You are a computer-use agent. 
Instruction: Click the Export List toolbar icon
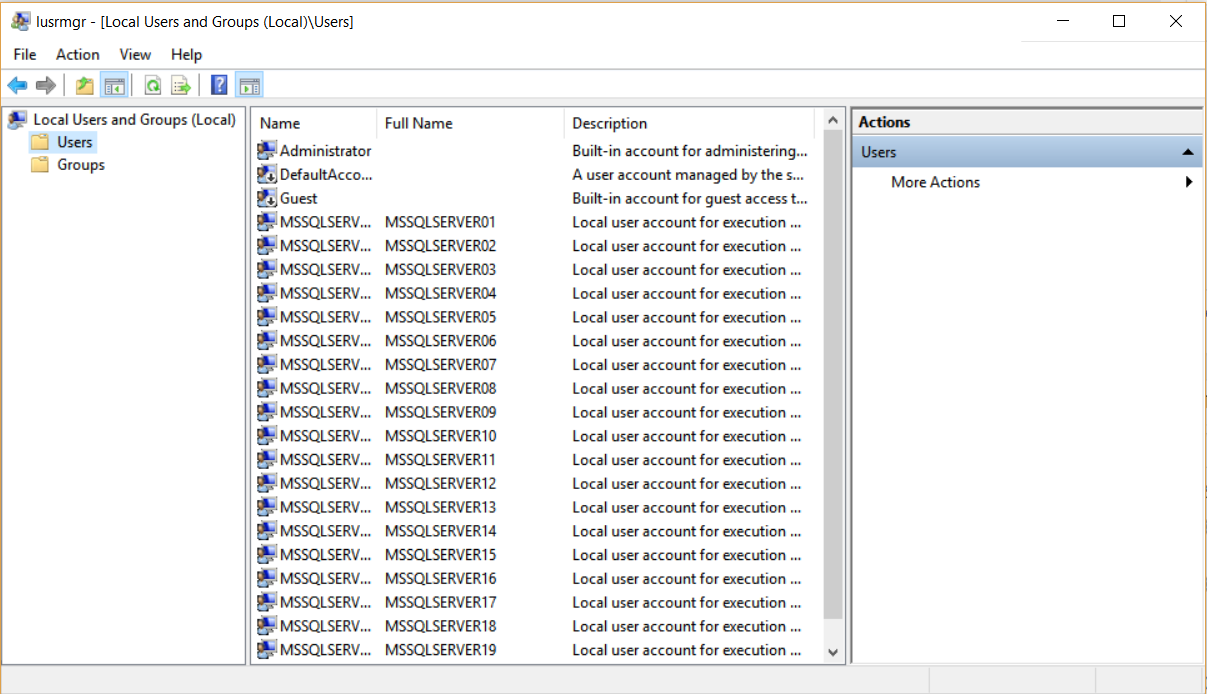[x=181, y=86]
